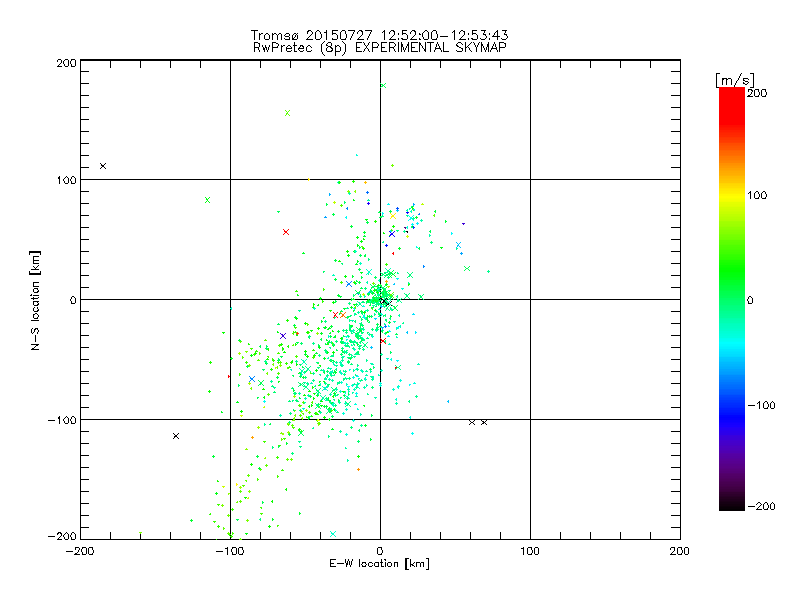
Task: Click the N-S axis '0' tick label
Action: [x=73, y=300]
